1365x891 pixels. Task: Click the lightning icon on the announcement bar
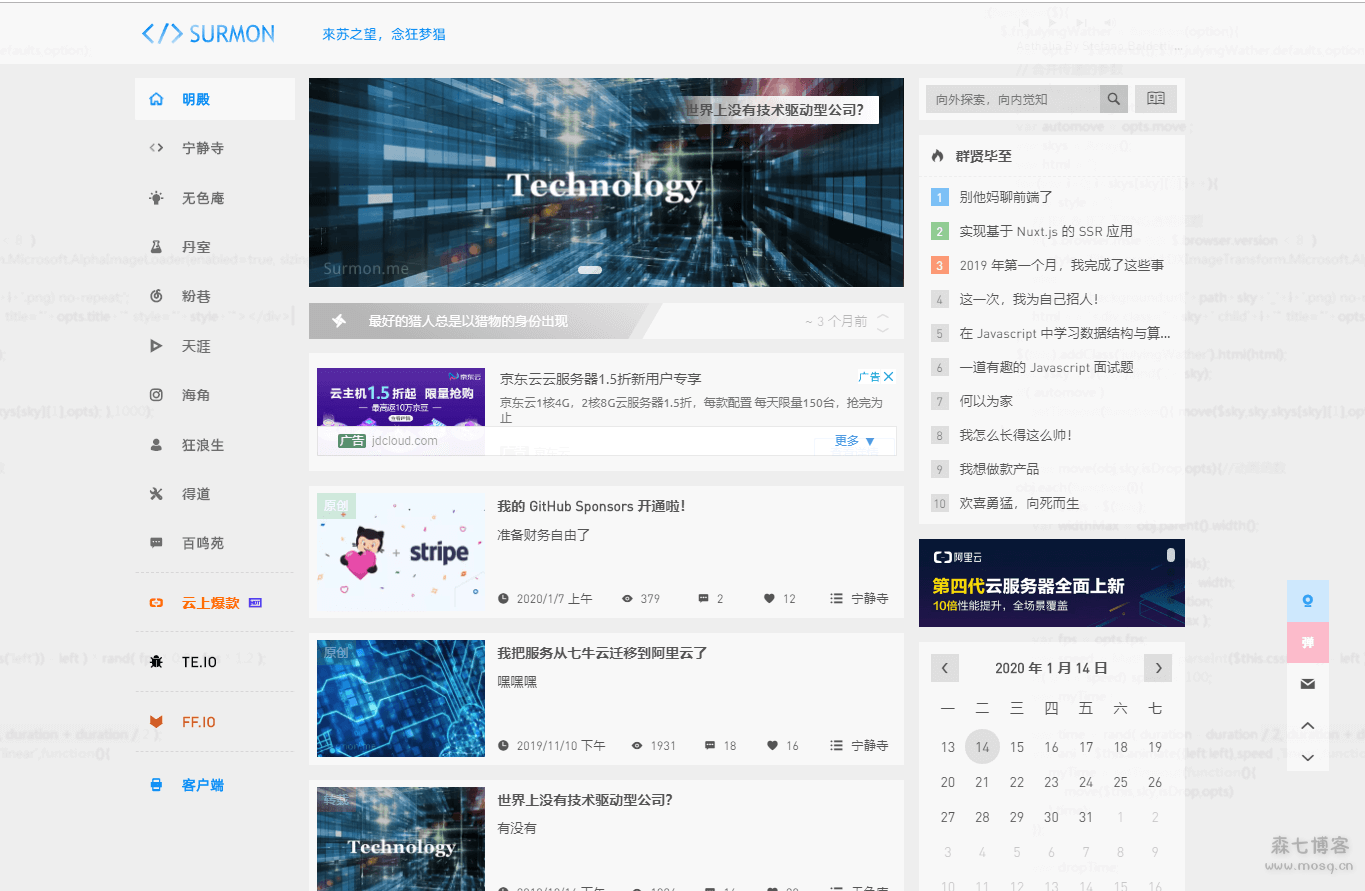click(x=340, y=321)
